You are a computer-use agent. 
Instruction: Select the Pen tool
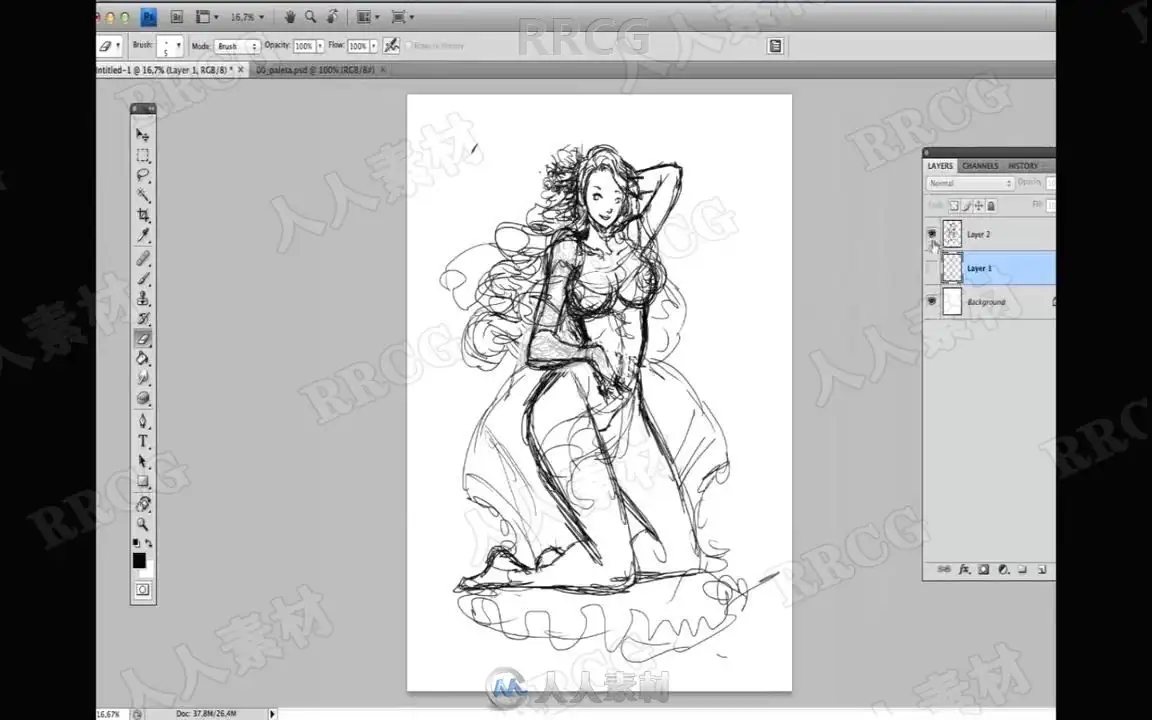(x=143, y=421)
